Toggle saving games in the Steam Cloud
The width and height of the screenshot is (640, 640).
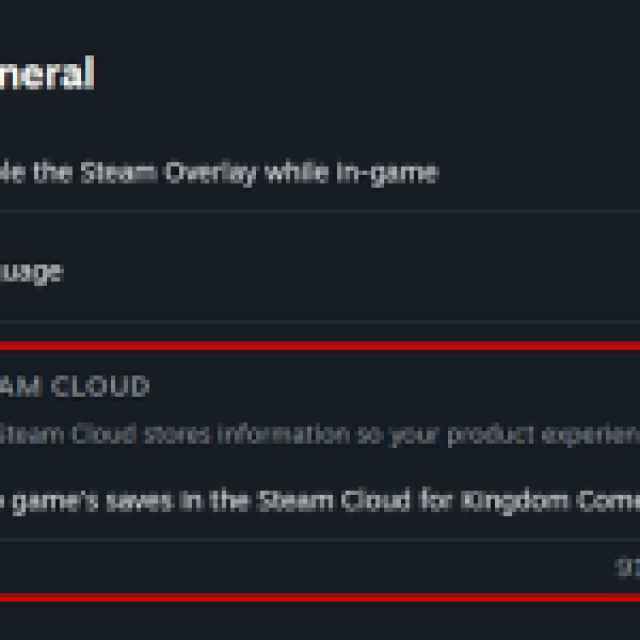click(x=300, y=501)
